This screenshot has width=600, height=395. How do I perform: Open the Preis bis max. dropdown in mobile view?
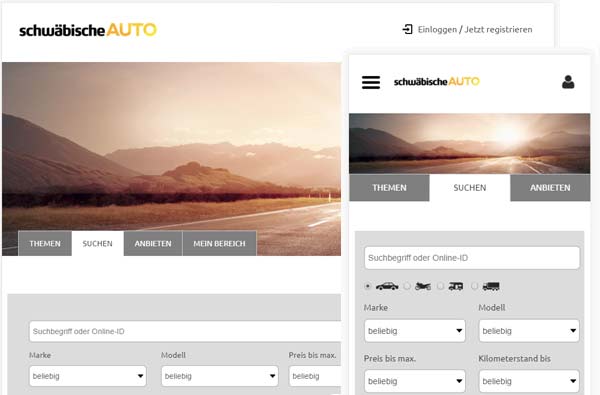415,381
